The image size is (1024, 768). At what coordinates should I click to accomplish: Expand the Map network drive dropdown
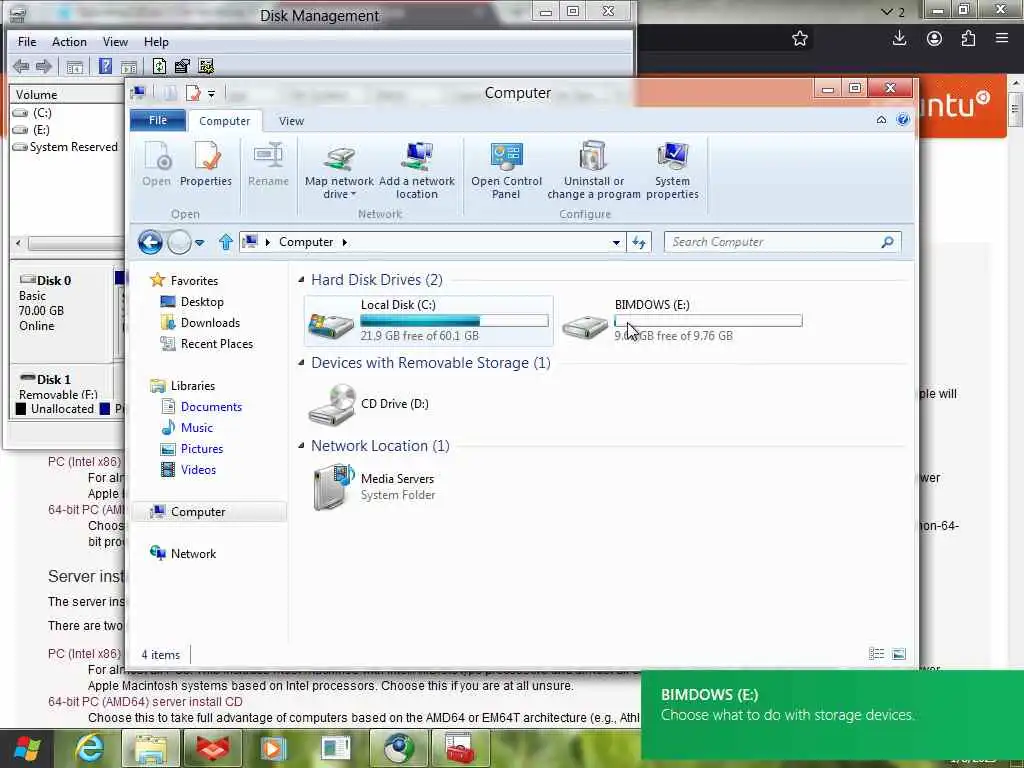click(353, 195)
